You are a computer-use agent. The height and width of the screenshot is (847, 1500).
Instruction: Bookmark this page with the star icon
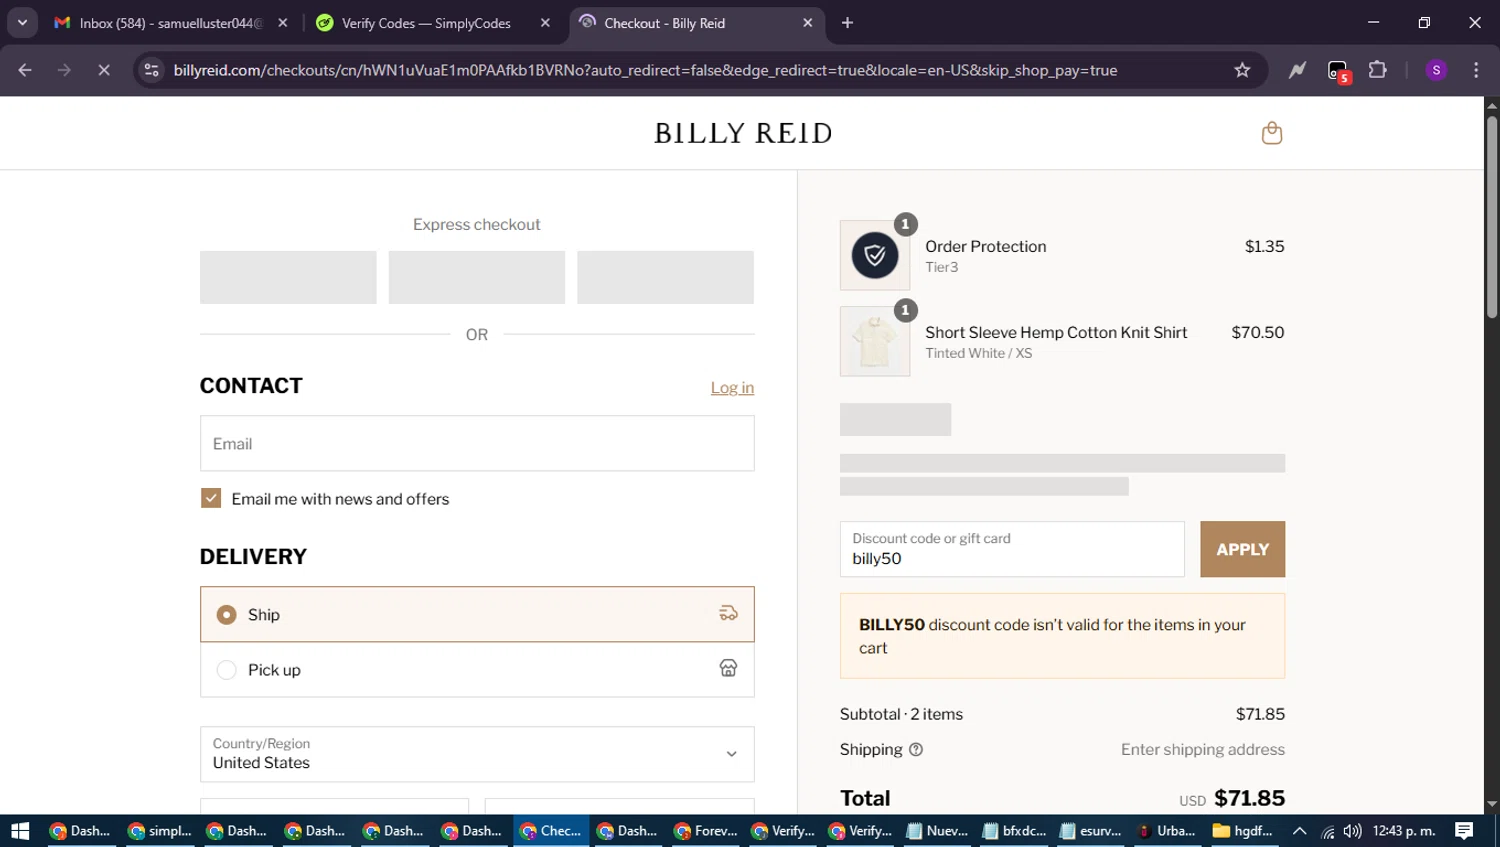tap(1242, 70)
